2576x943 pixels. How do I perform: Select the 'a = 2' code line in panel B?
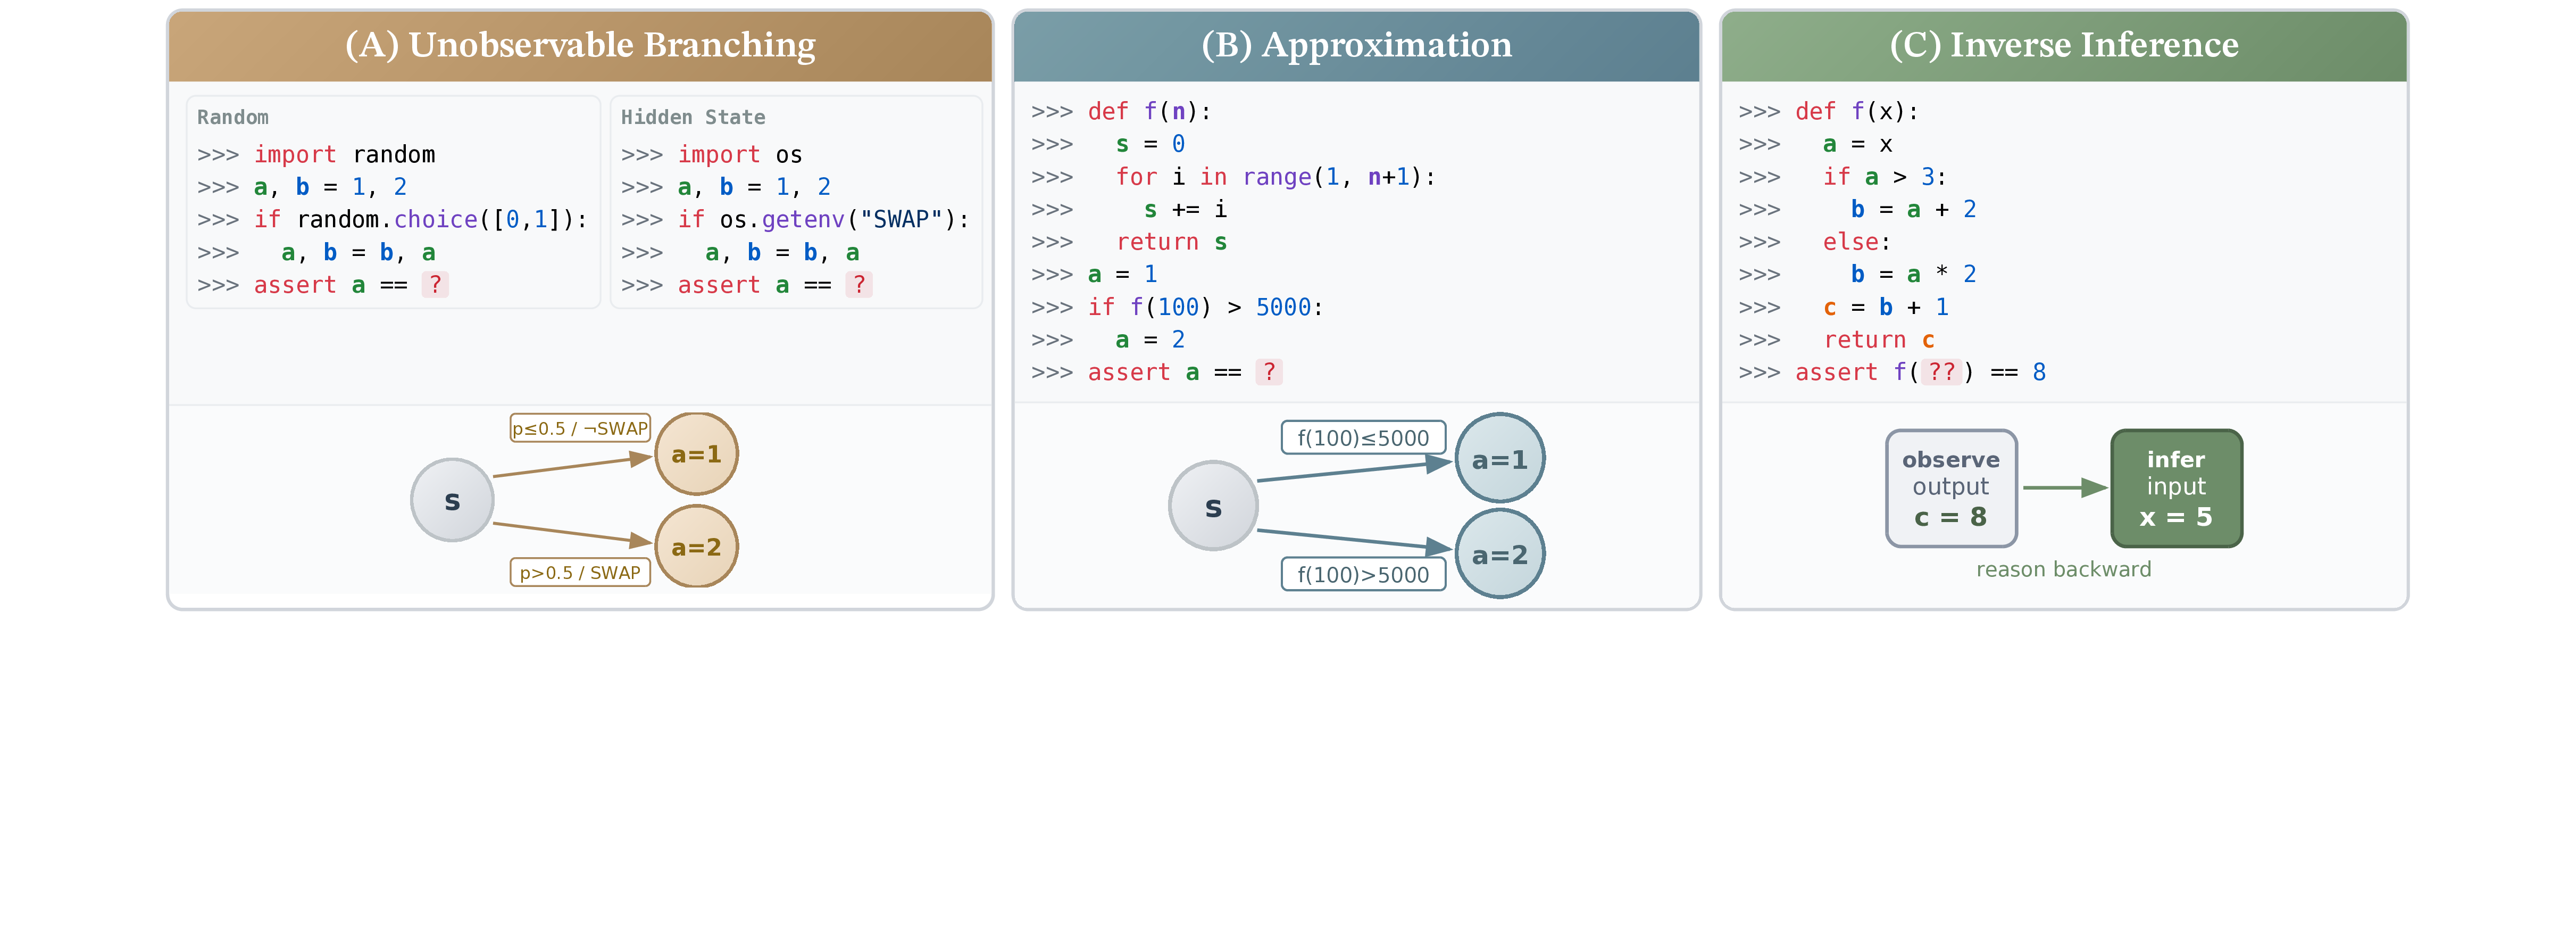(1108, 340)
